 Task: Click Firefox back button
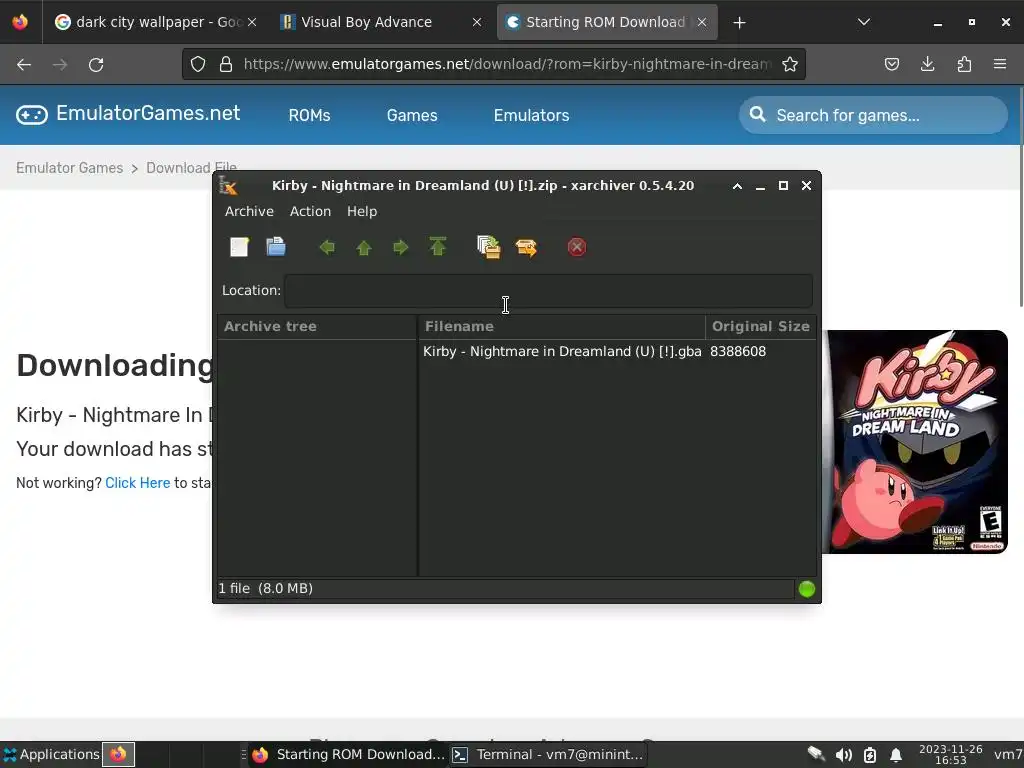coord(24,64)
